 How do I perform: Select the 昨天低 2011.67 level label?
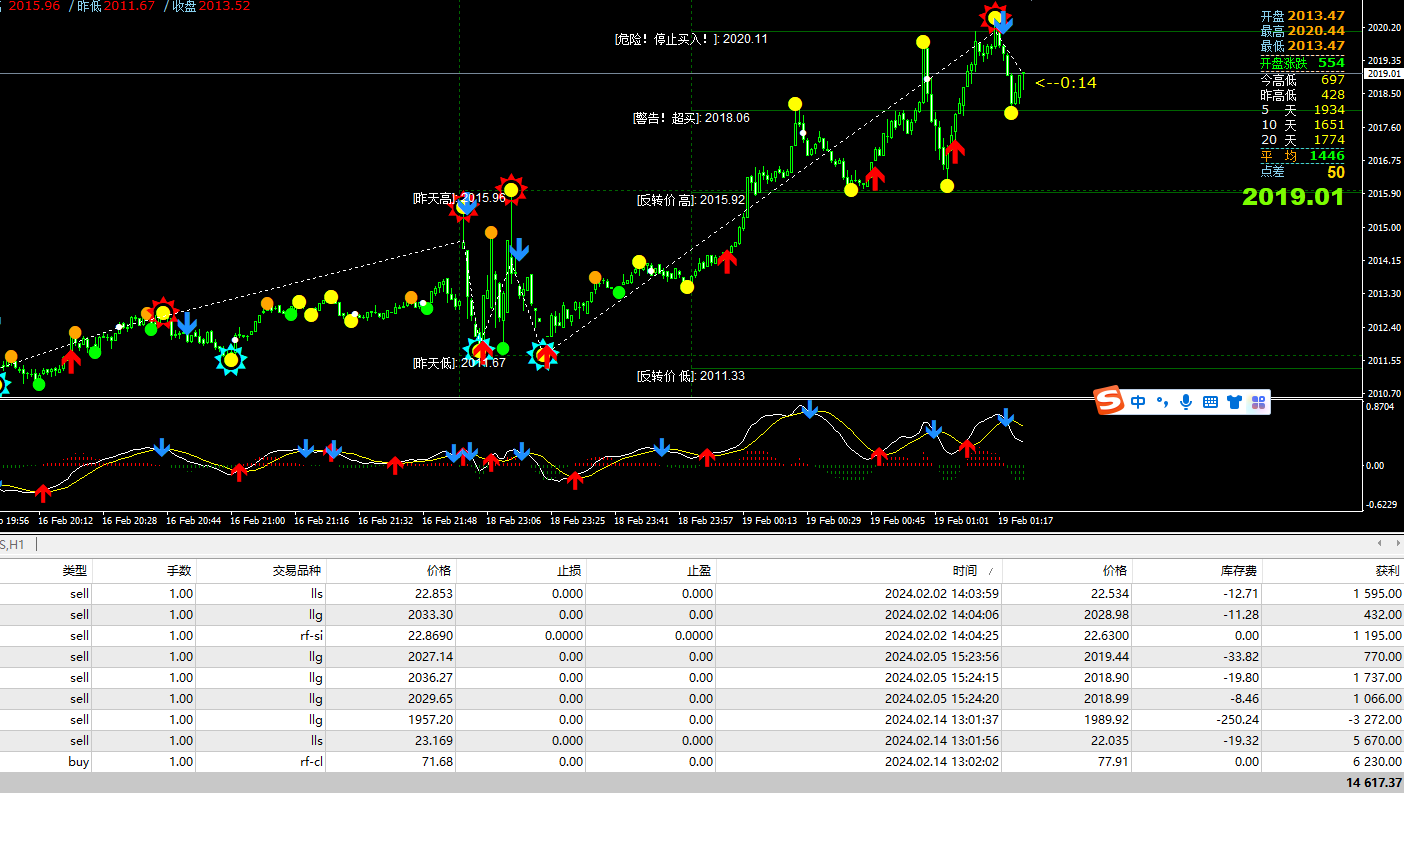459,363
